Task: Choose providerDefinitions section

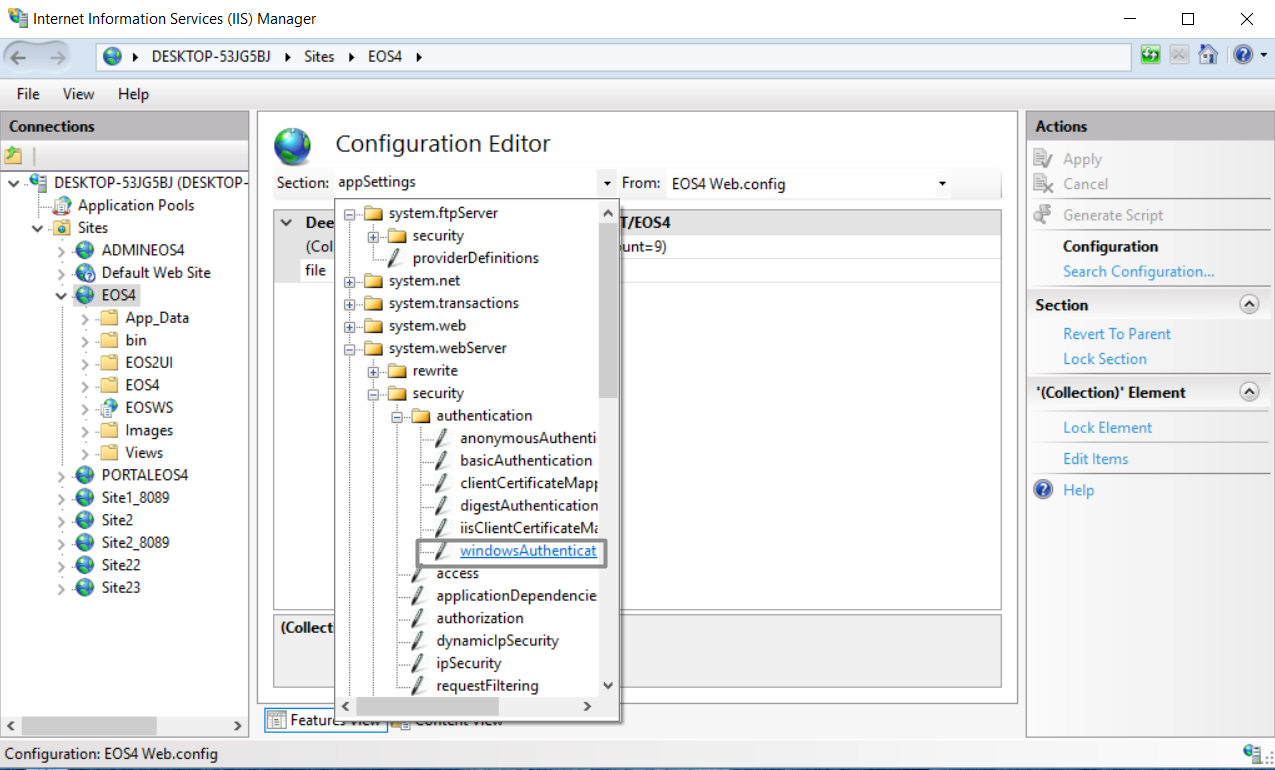Action: click(476, 258)
